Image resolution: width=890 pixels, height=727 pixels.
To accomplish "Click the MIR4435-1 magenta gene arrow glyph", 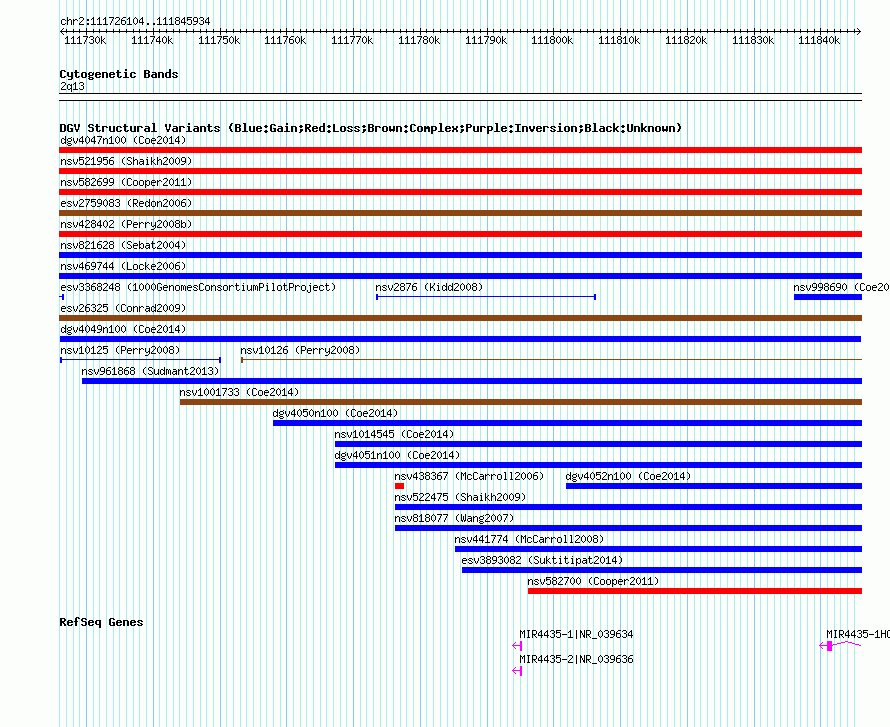I will (x=517, y=646).
